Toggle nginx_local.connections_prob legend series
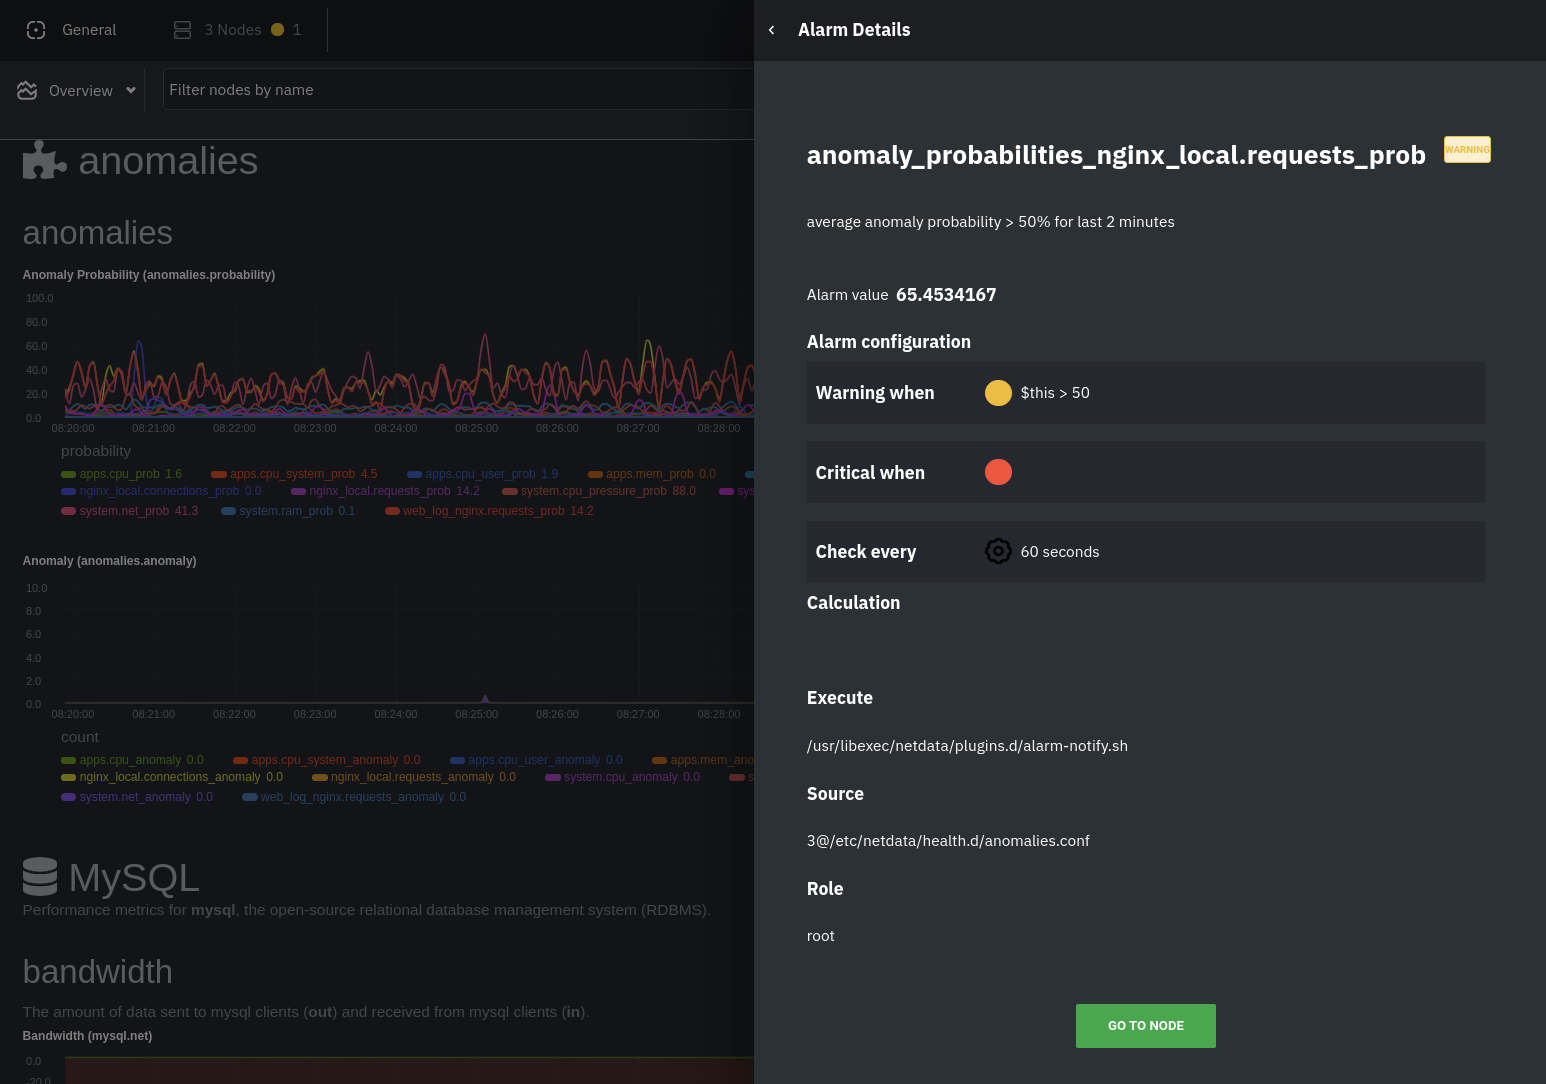The image size is (1546, 1084). [161, 491]
